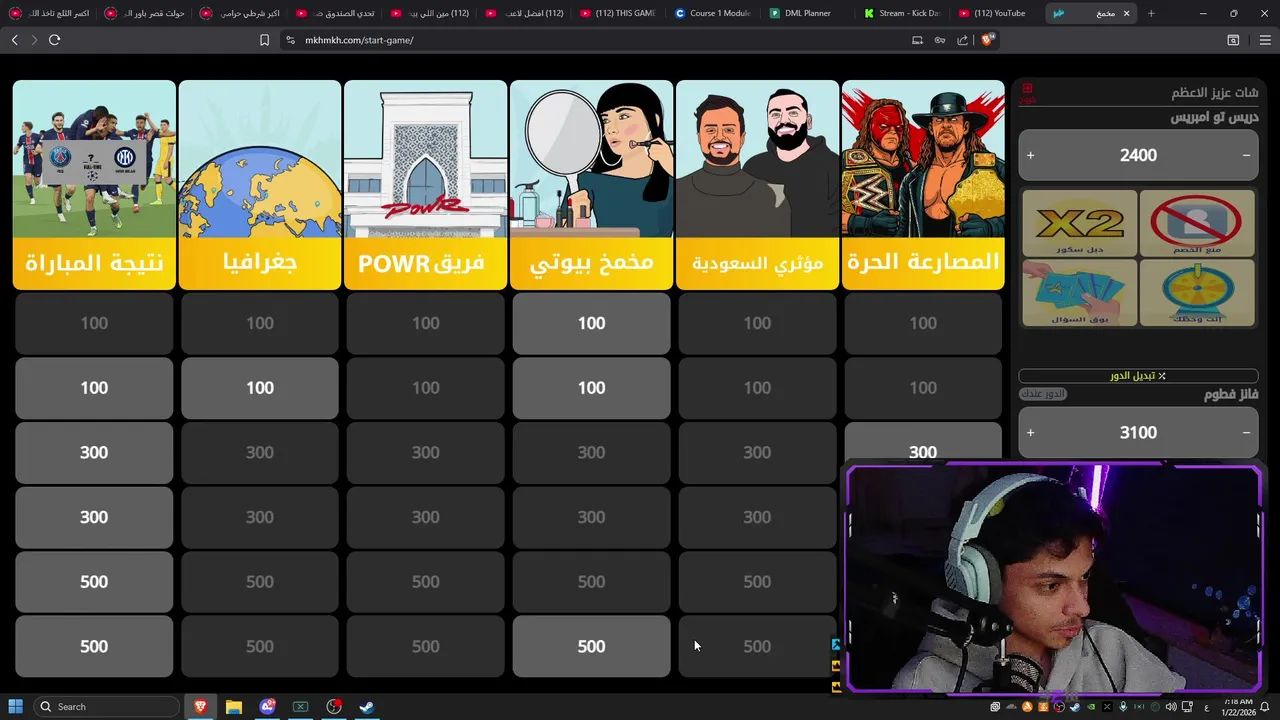The width and height of the screenshot is (1280, 720).
Task: Open Brave browser from the taskbar
Action: [200, 706]
